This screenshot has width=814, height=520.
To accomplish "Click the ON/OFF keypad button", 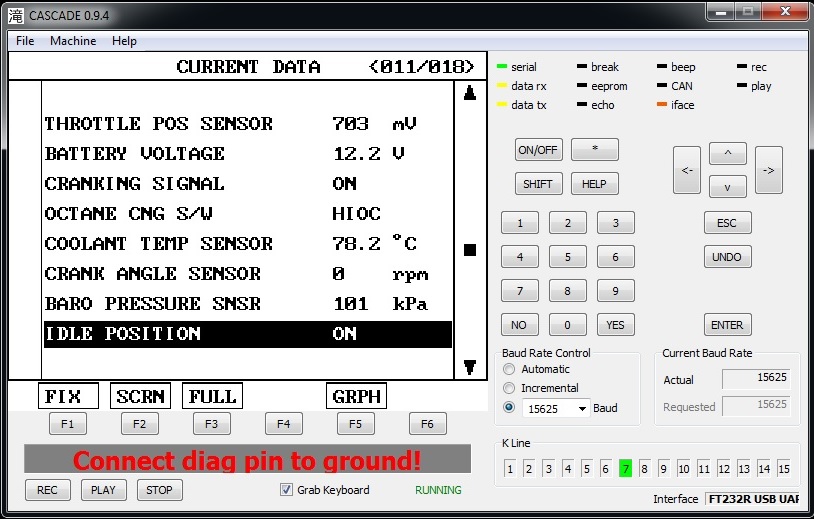I will (538, 150).
